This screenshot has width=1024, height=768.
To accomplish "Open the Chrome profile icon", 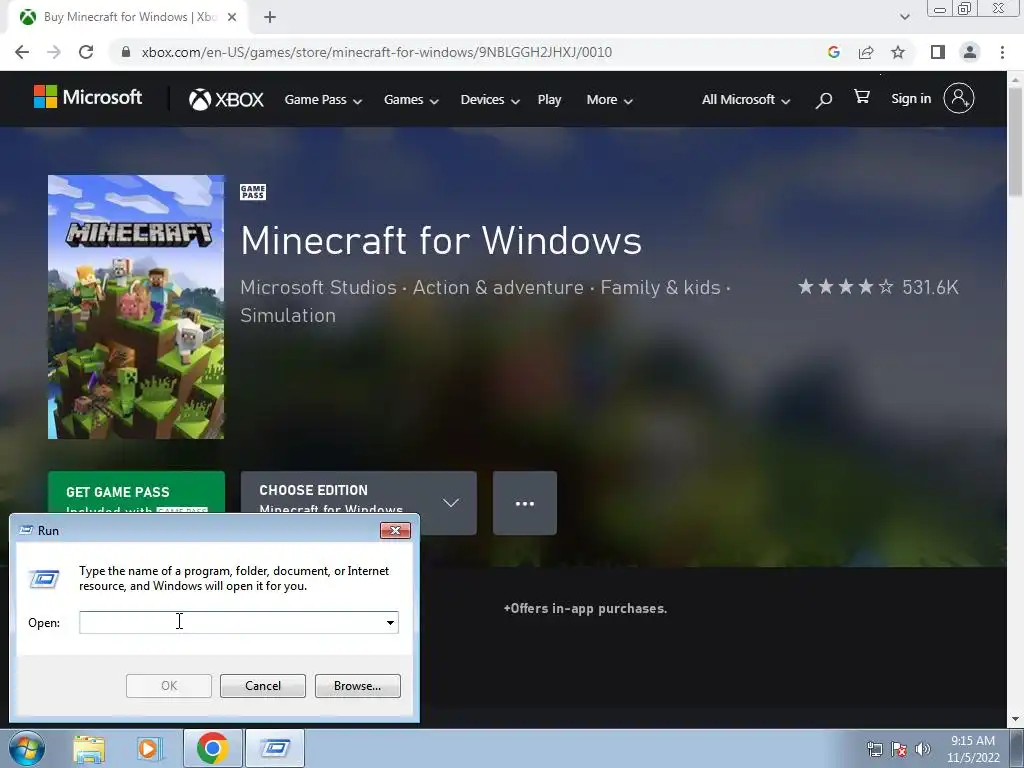I will pos(970,52).
